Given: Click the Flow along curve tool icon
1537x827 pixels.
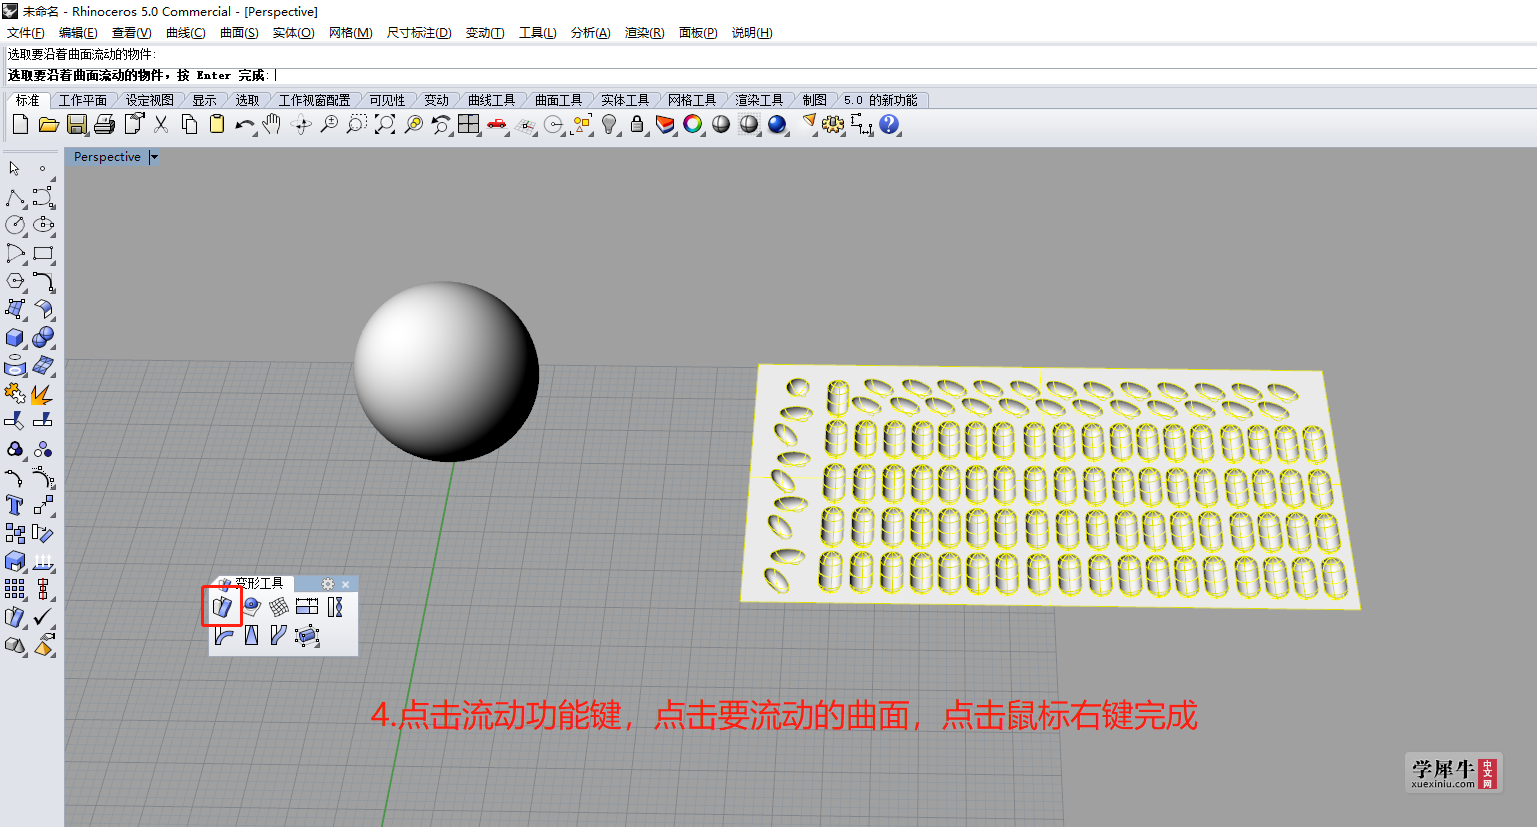Looking at the screenshot, I should pyautogui.click(x=279, y=635).
